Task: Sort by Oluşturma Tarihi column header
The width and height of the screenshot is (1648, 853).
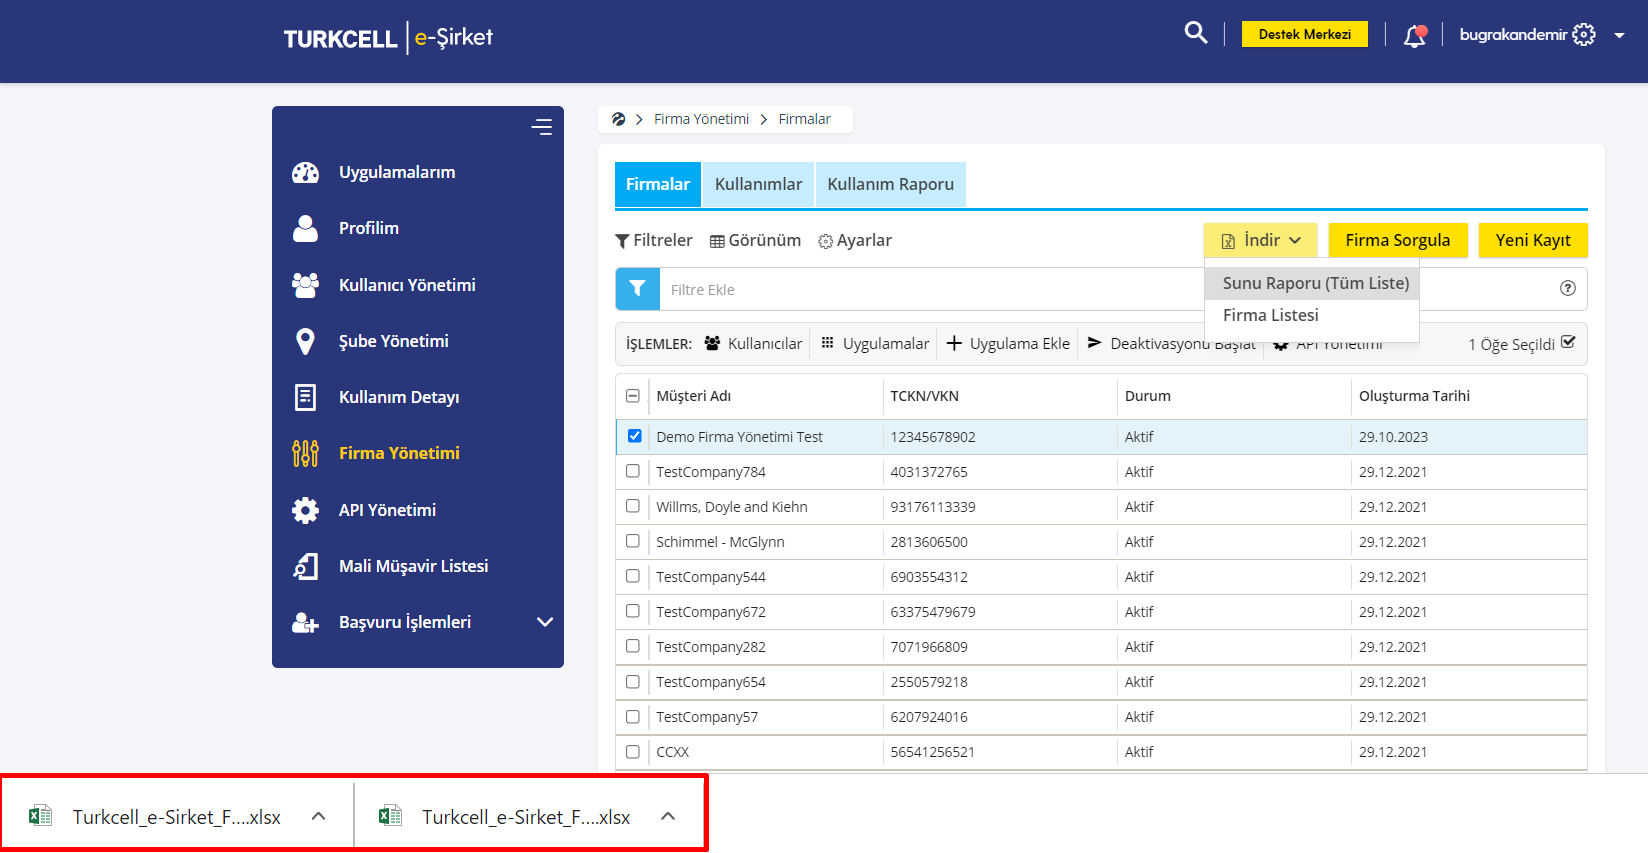Action: coord(1414,396)
